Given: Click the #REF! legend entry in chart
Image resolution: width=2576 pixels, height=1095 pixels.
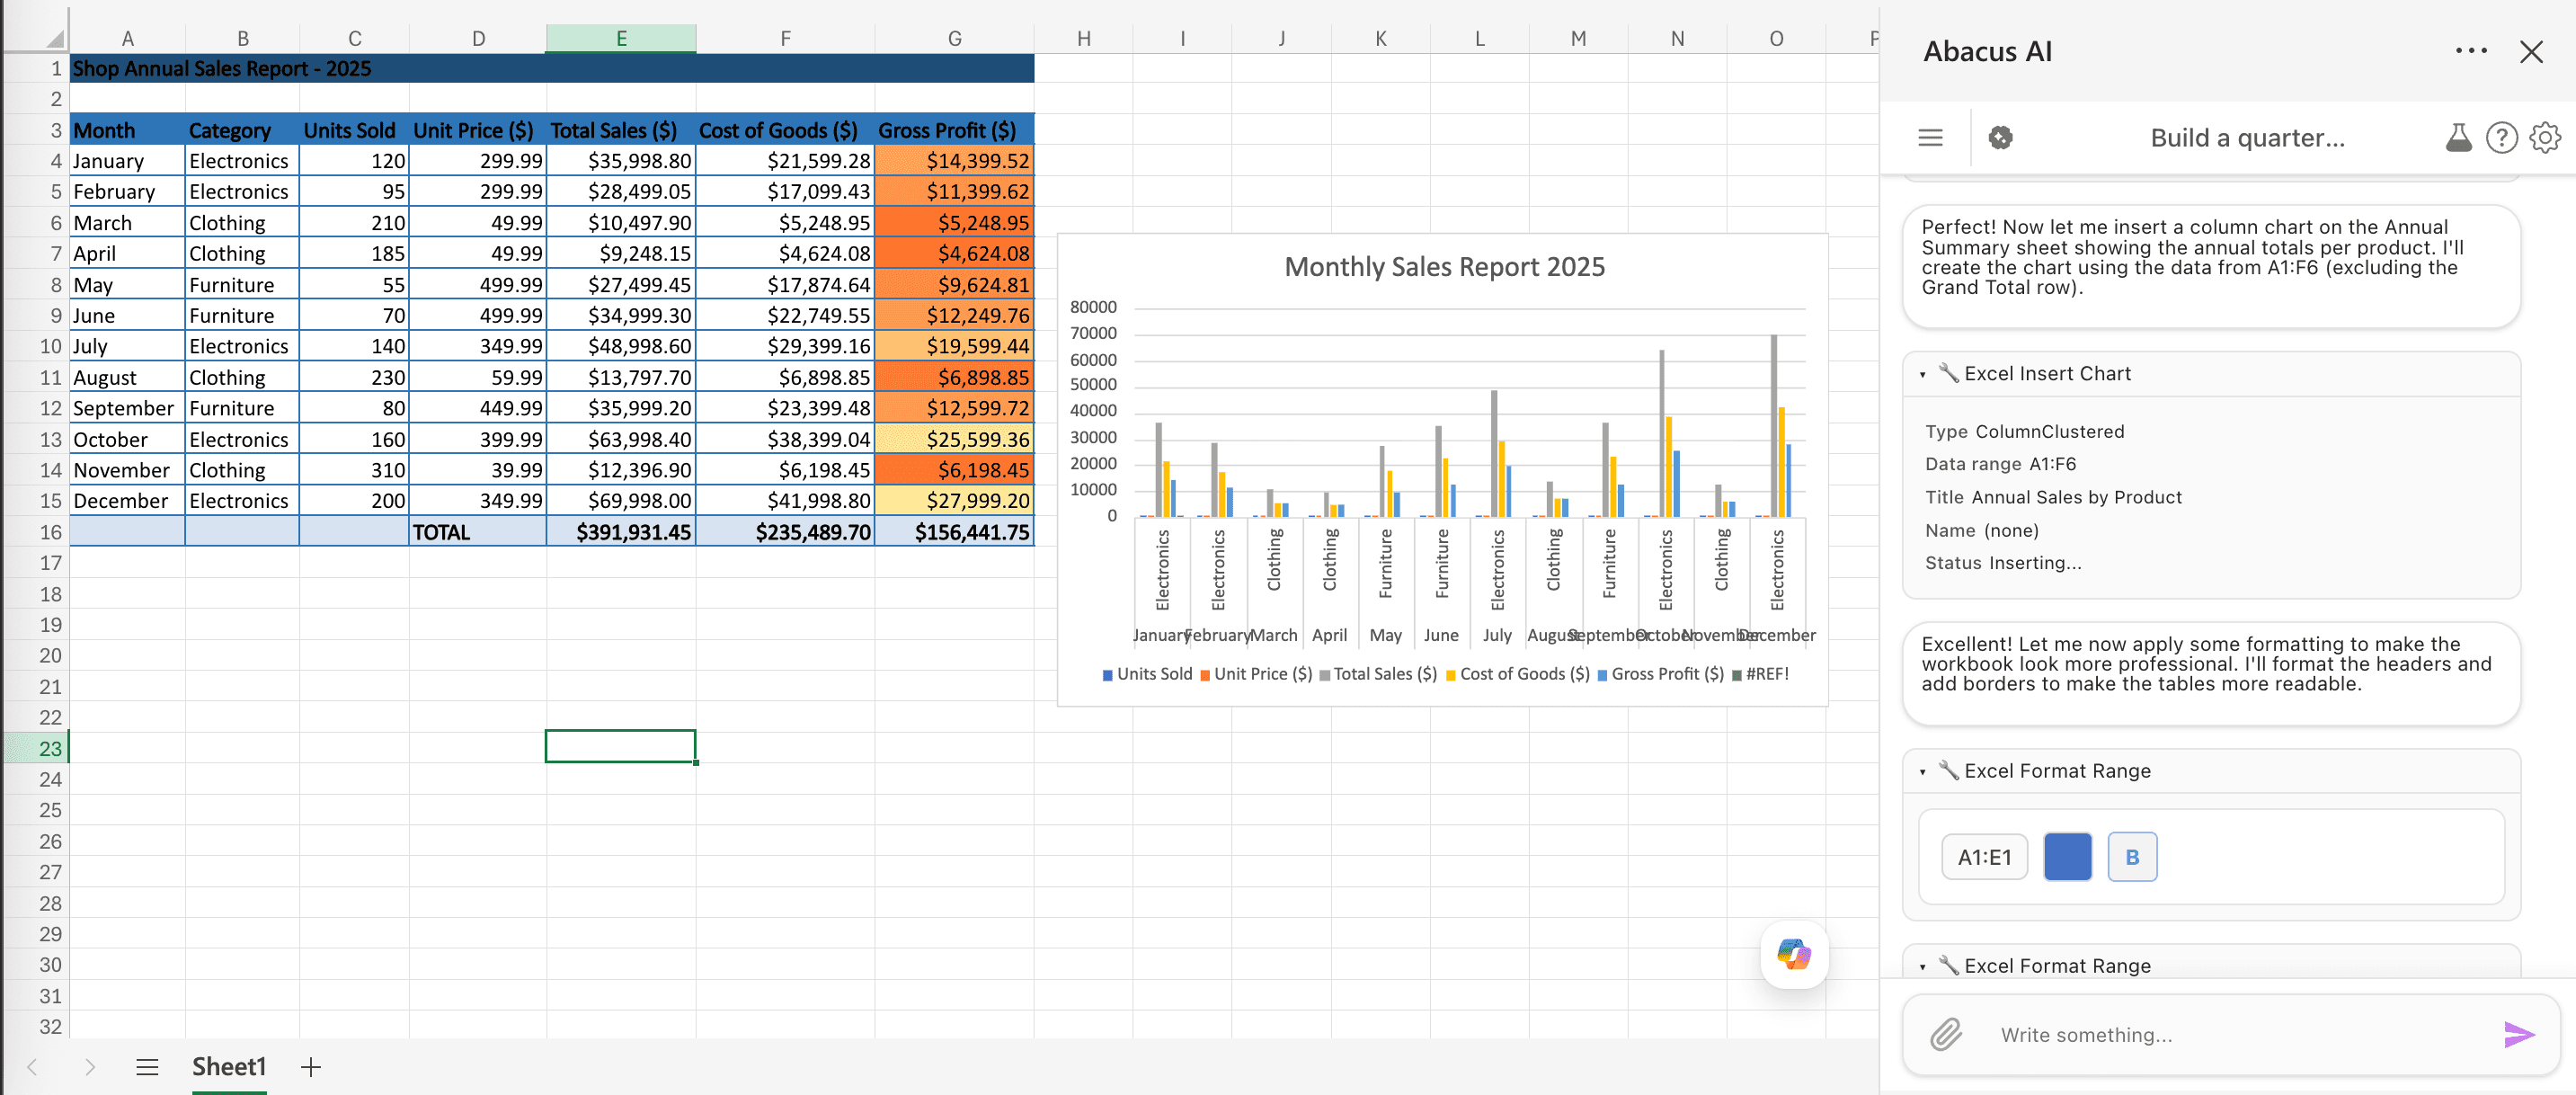Looking at the screenshot, I should pyautogui.click(x=1760, y=674).
